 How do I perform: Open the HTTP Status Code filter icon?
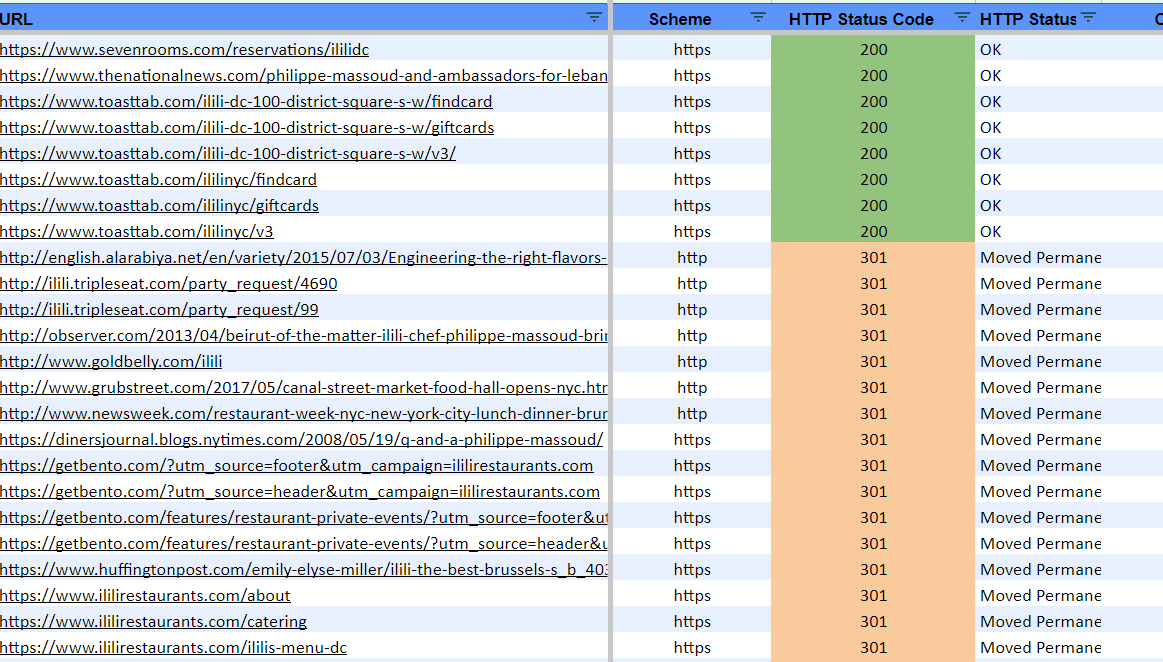pyautogui.click(x=961, y=17)
